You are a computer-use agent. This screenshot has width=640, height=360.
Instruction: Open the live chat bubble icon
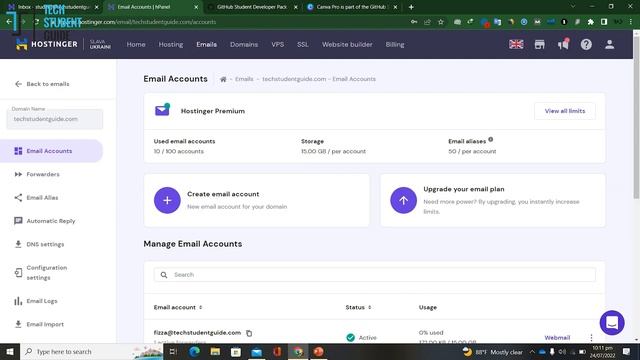(x=612, y=323)
